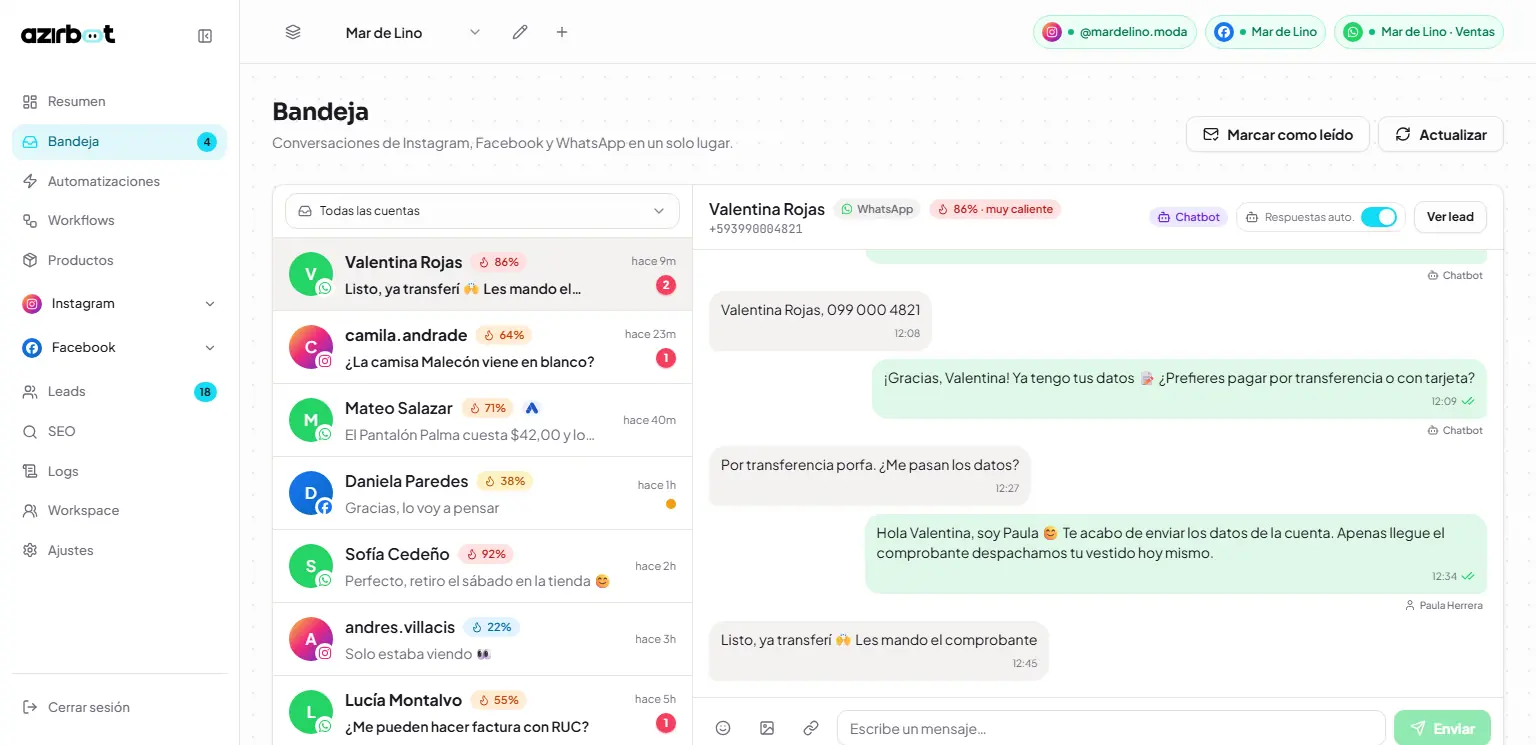The width and height of the screenshot is (1536, 745).
Task: Click the Marcar como leído button
Action: (1277, 134)
